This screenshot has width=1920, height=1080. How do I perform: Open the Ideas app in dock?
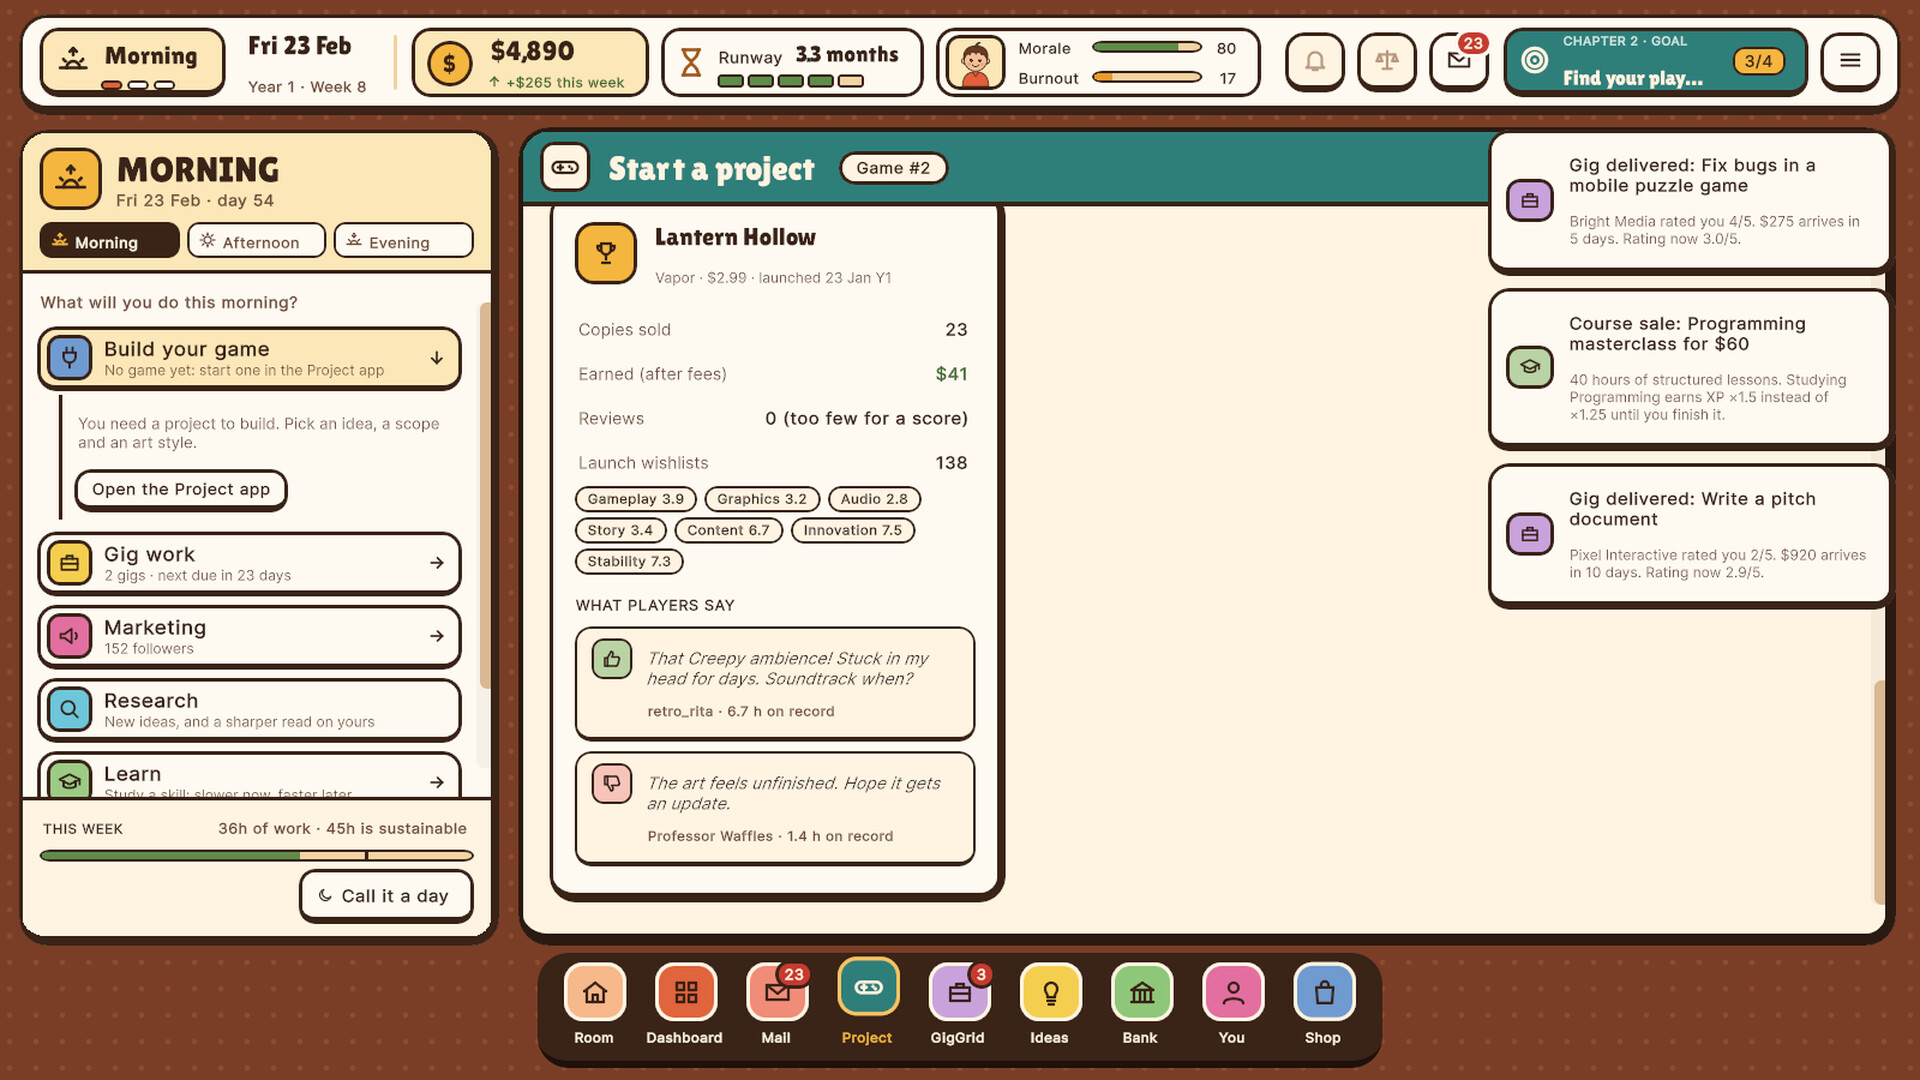(x=1050, y=992)
